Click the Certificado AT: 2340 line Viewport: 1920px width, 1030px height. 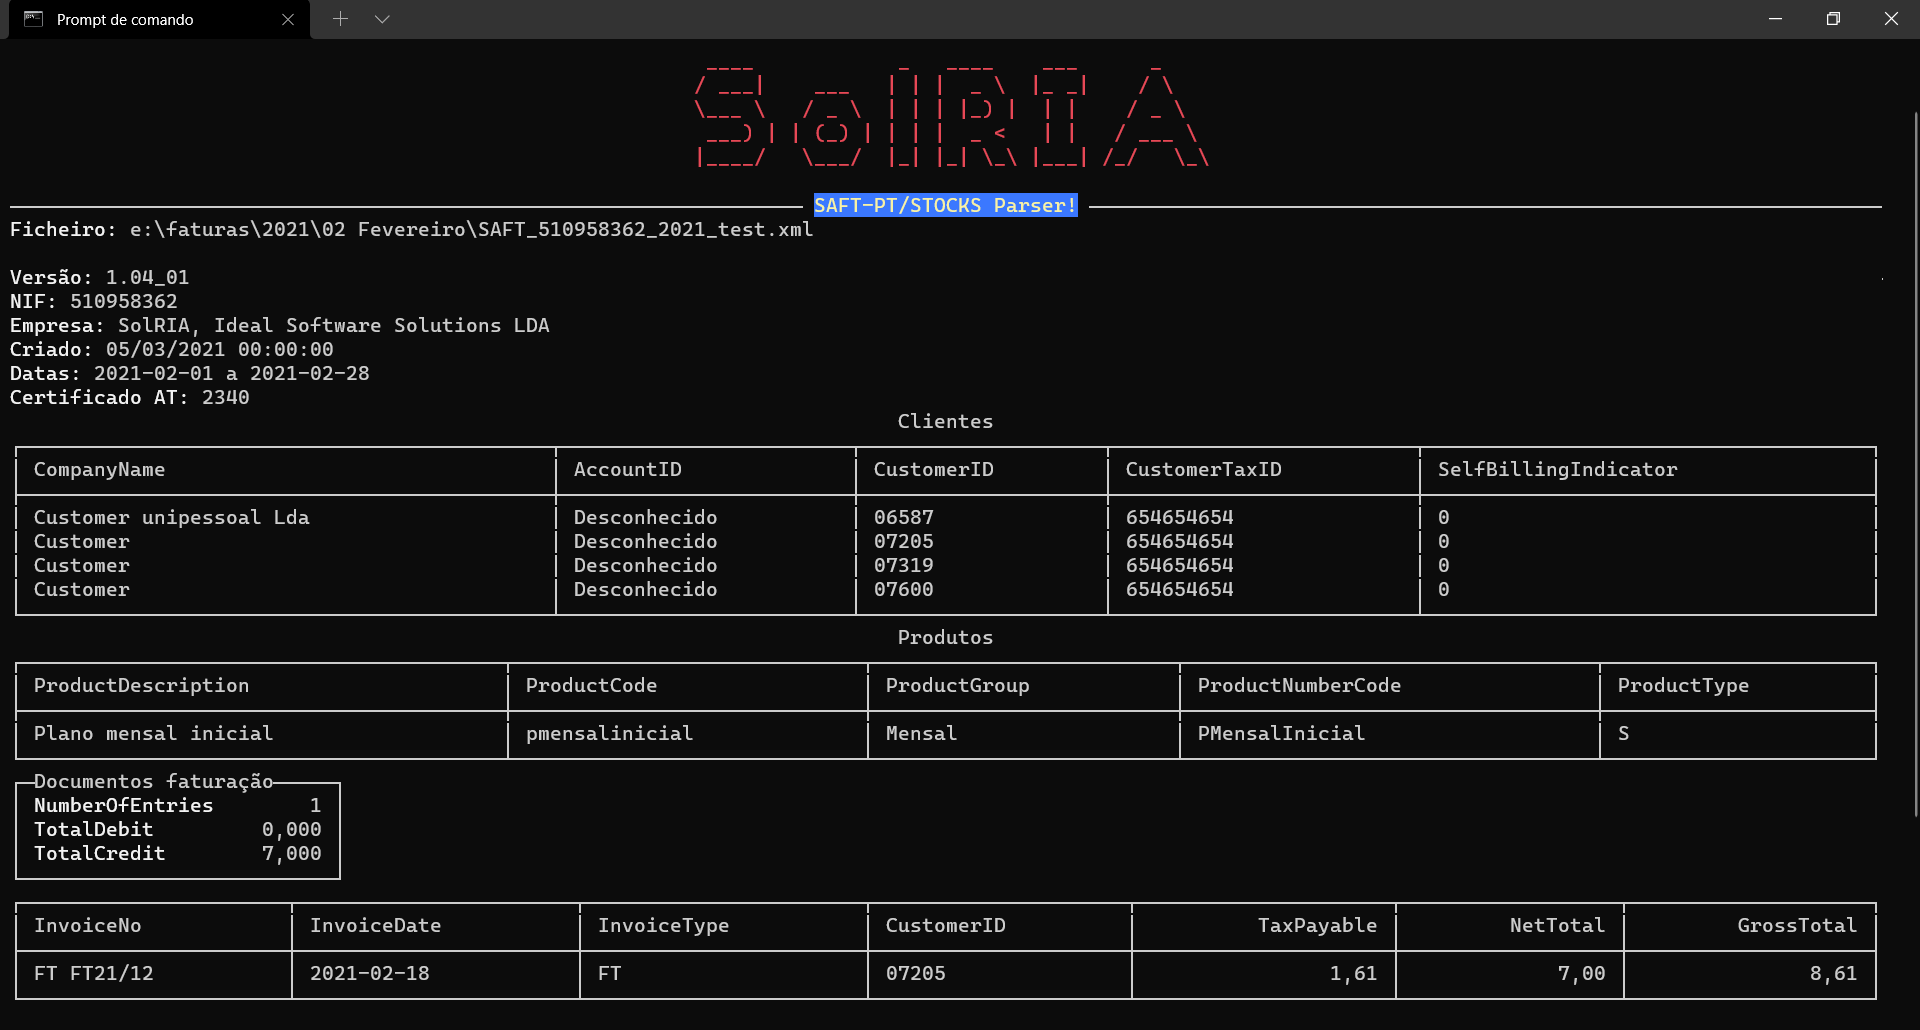[x=129, y=397]
